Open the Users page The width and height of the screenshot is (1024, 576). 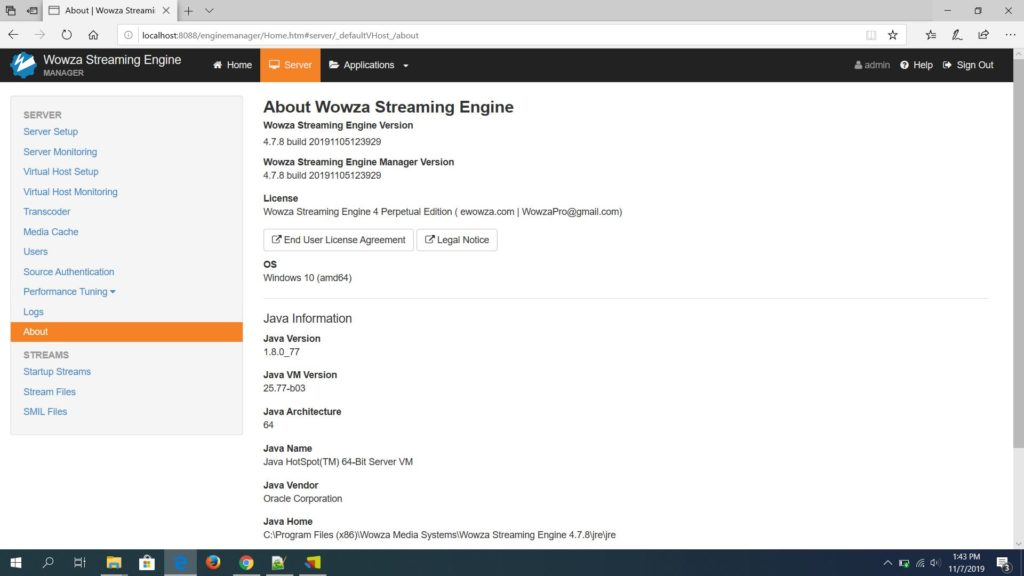click(35, 251)
